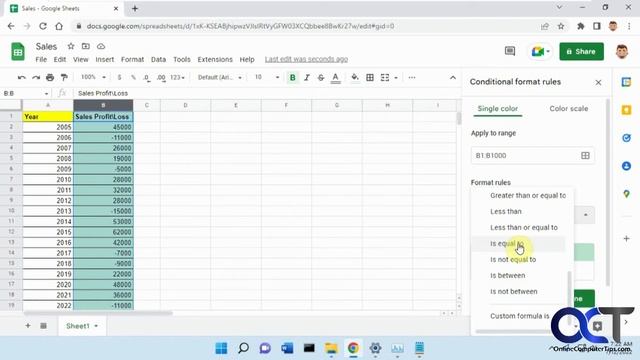The image size is (640, 360).
Task: Open Google Calendar in the side panel
Action: [627, 82]
